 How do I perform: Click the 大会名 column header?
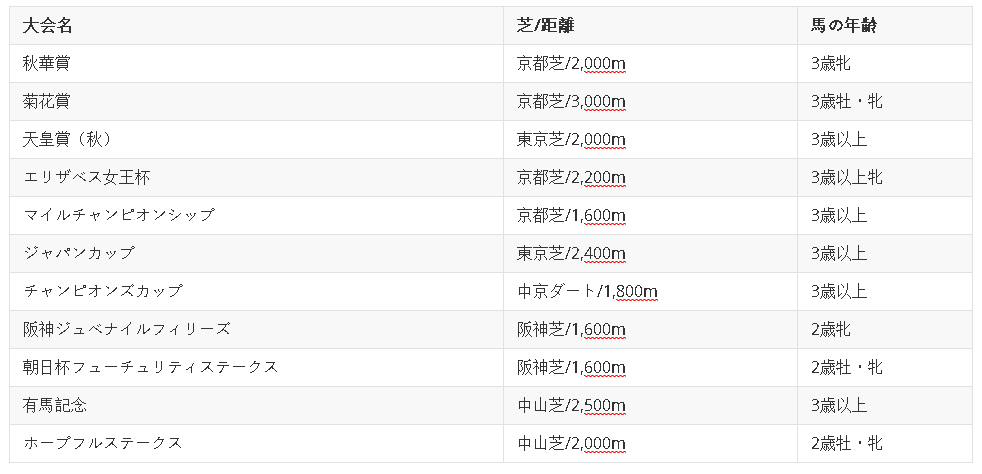coord(47,26)
